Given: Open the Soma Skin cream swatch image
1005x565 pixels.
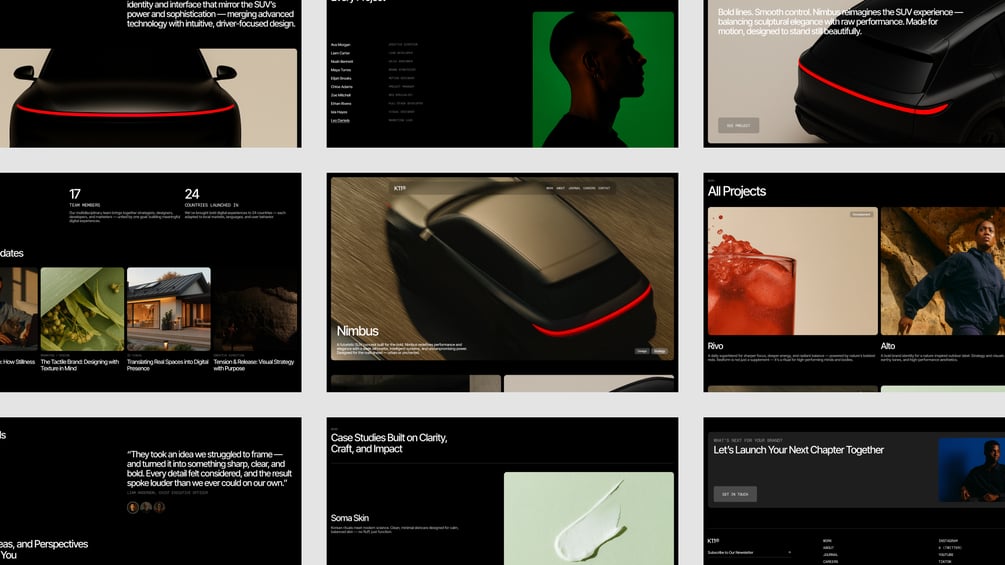Looking at the screenshot, I should click(588, 519).
